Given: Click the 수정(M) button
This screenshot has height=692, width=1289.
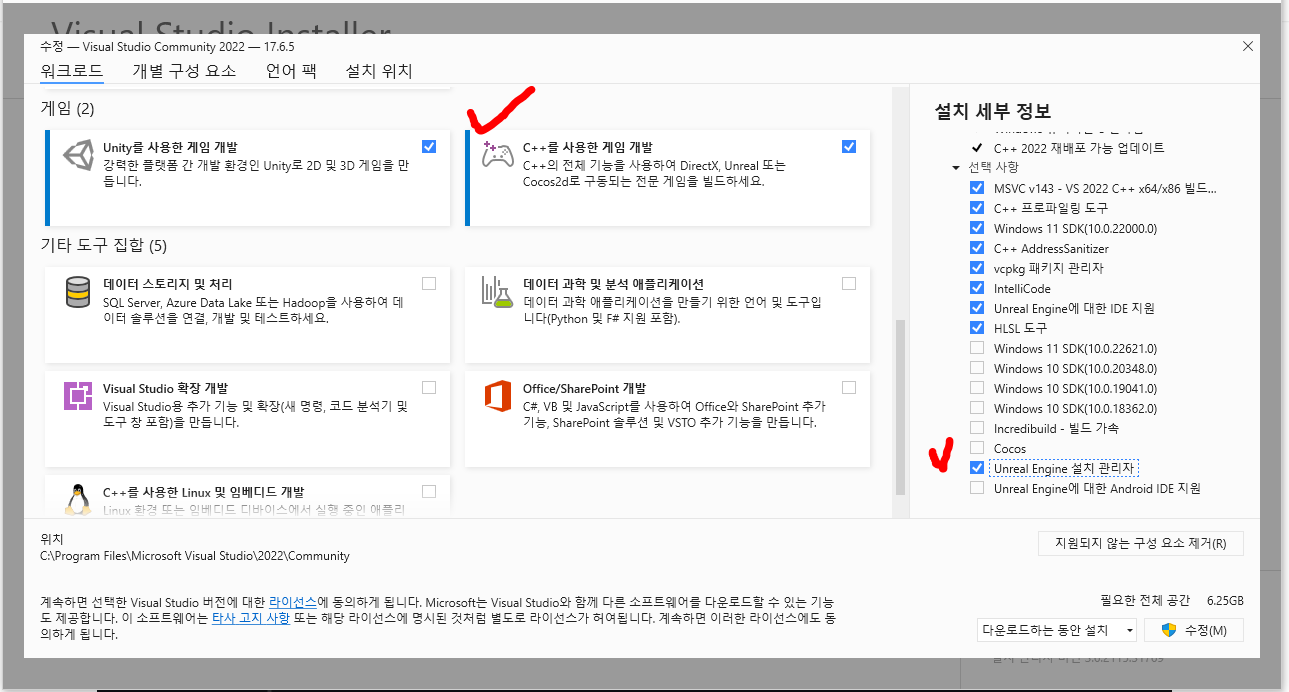Looking at the screenshot, I should point(1194,630).
